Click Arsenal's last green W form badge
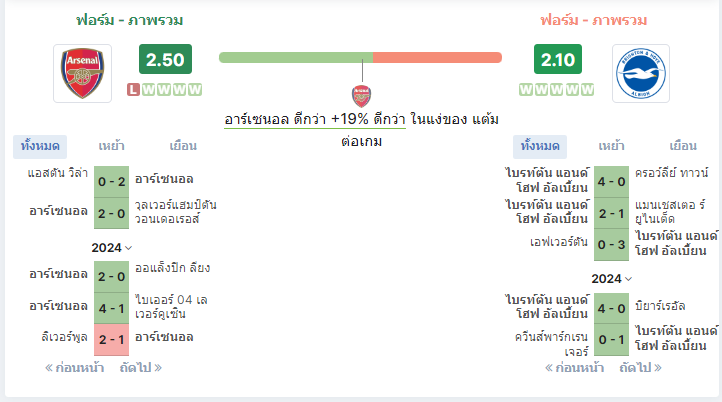This screenshot has width=722, height=402. click(195, 89)
